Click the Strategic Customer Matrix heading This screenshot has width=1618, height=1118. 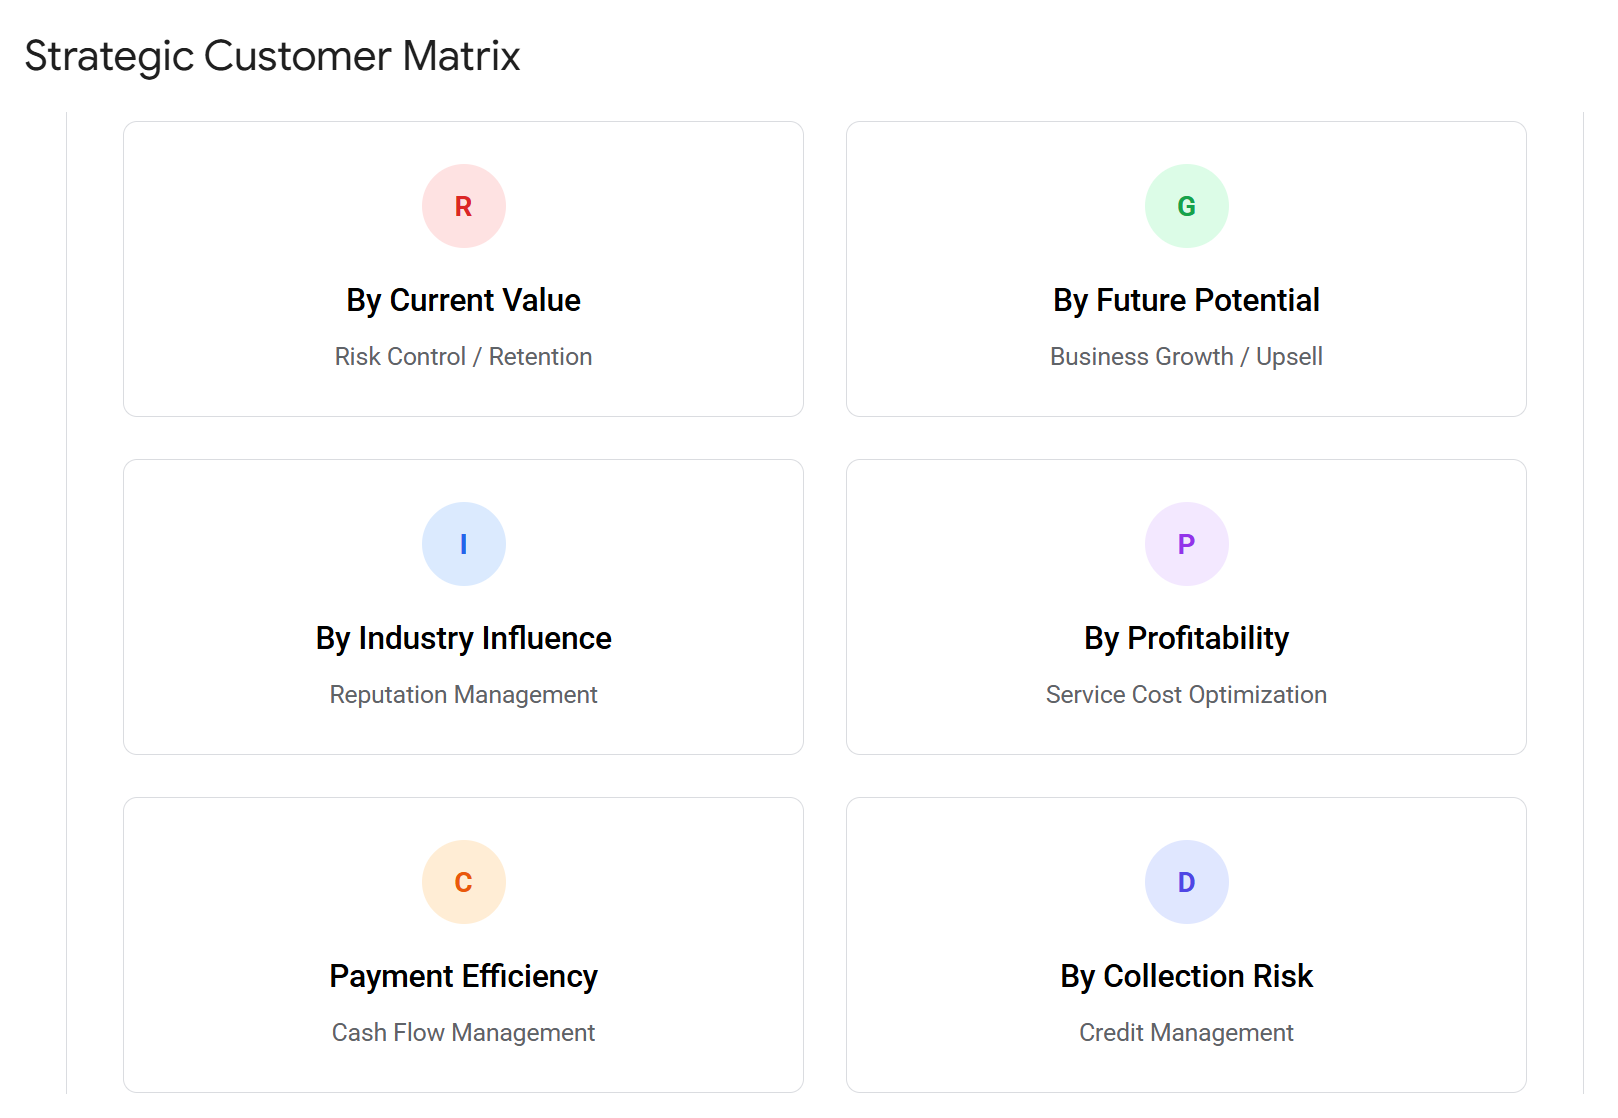pos(271,56)
